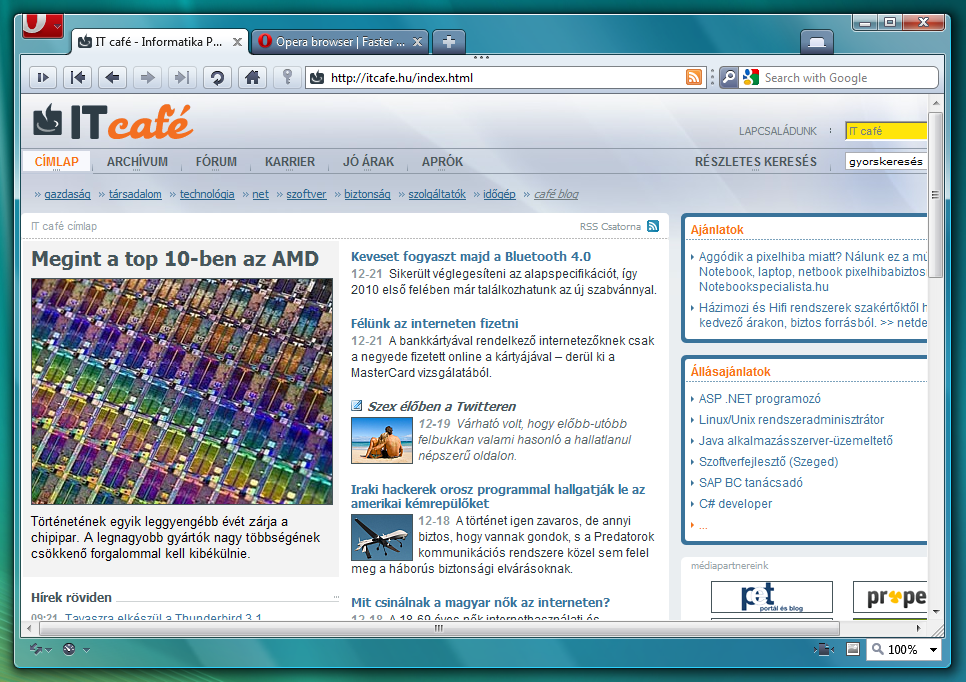Screen dimensions: 966x682
Task: Click the Rewind navigation button
Action: point(78,78)
